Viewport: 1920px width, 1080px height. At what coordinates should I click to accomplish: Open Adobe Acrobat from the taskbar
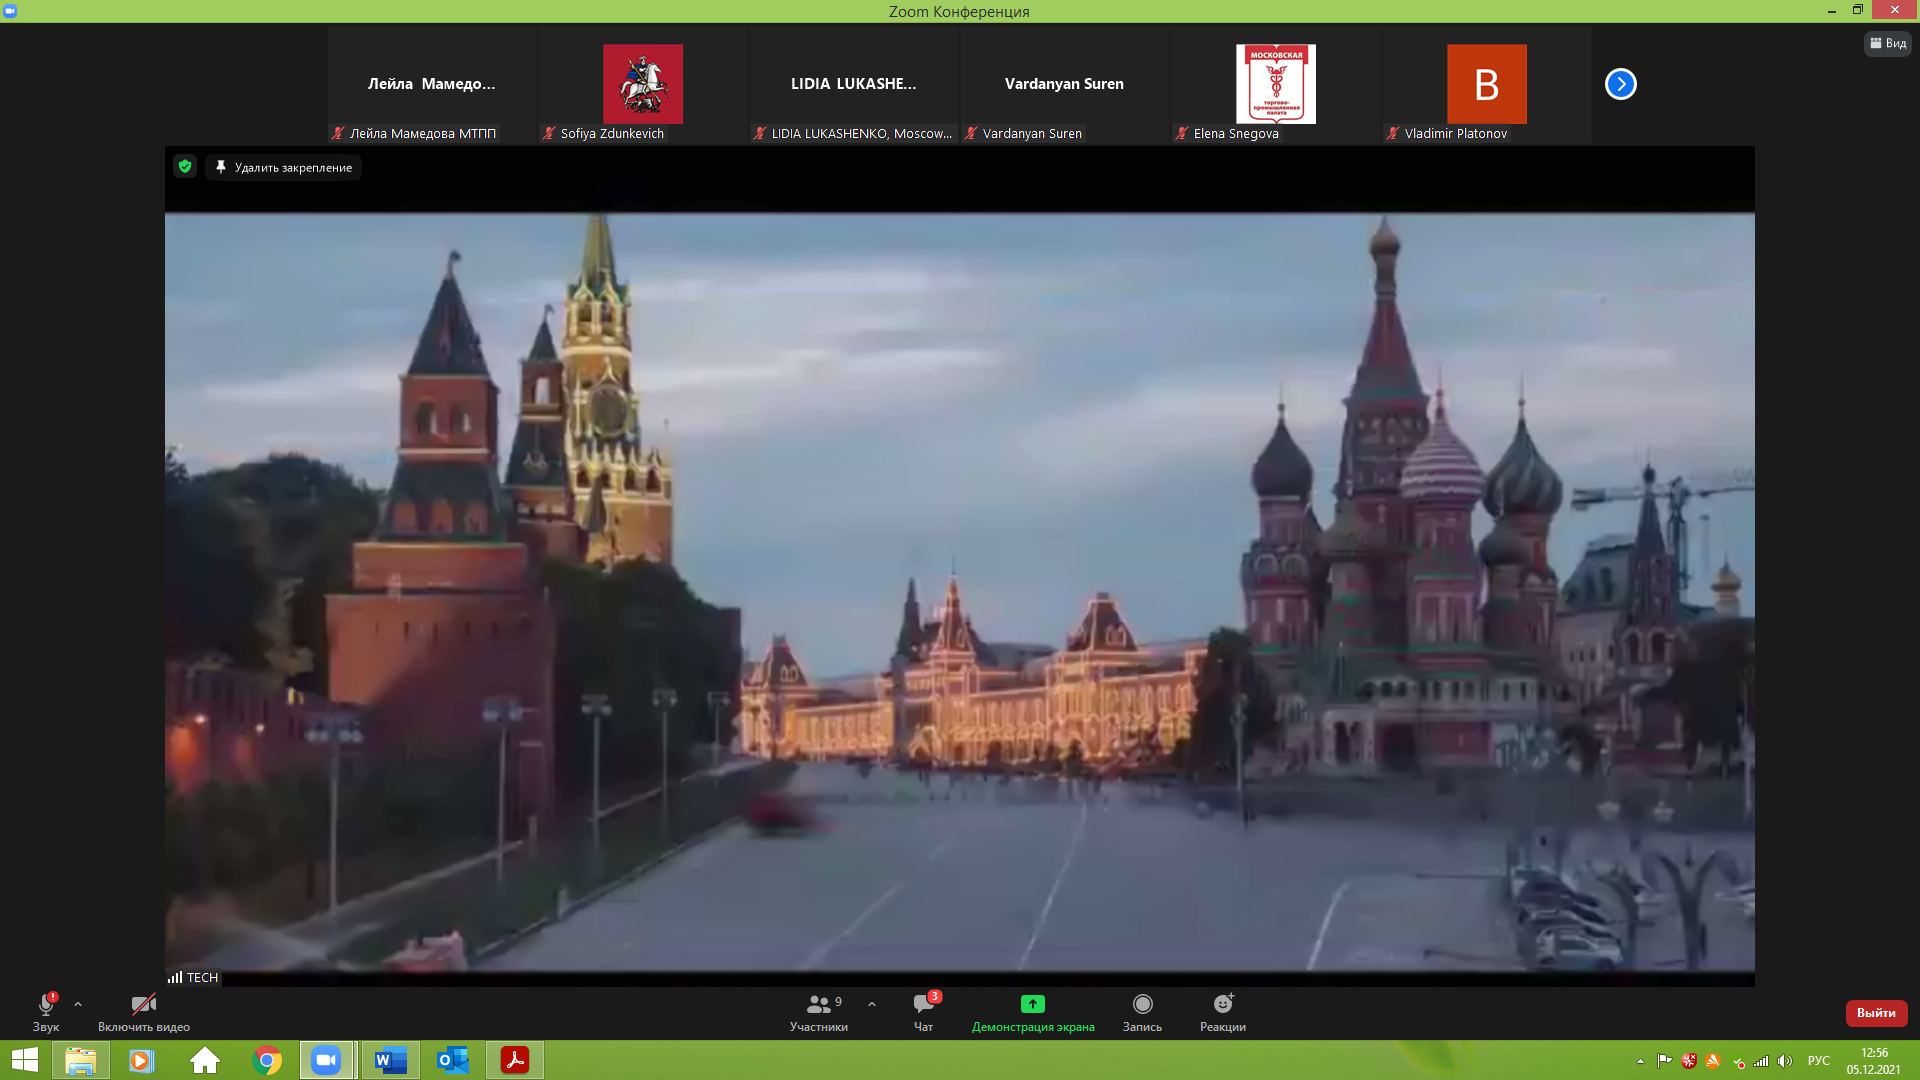coord(515,1060)
